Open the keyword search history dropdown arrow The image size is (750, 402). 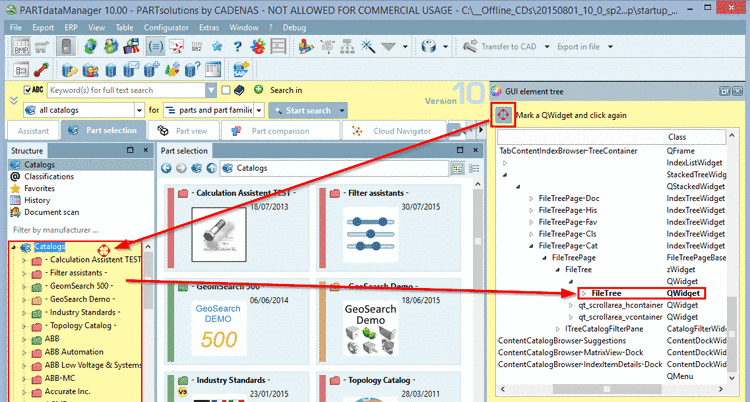pos(211,90)
